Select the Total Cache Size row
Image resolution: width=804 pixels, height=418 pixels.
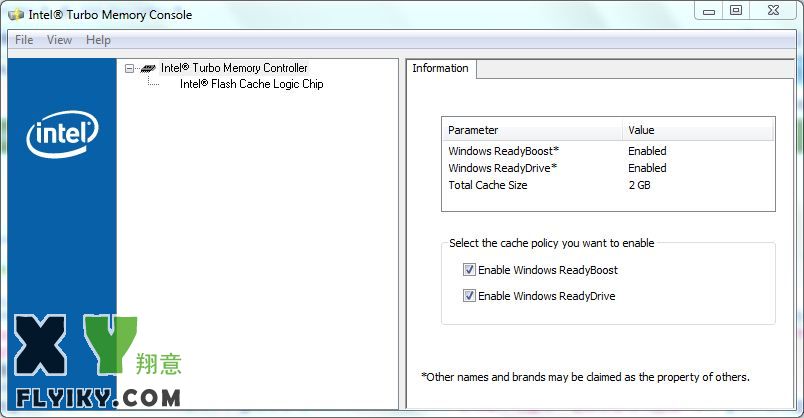coord(608,185)
